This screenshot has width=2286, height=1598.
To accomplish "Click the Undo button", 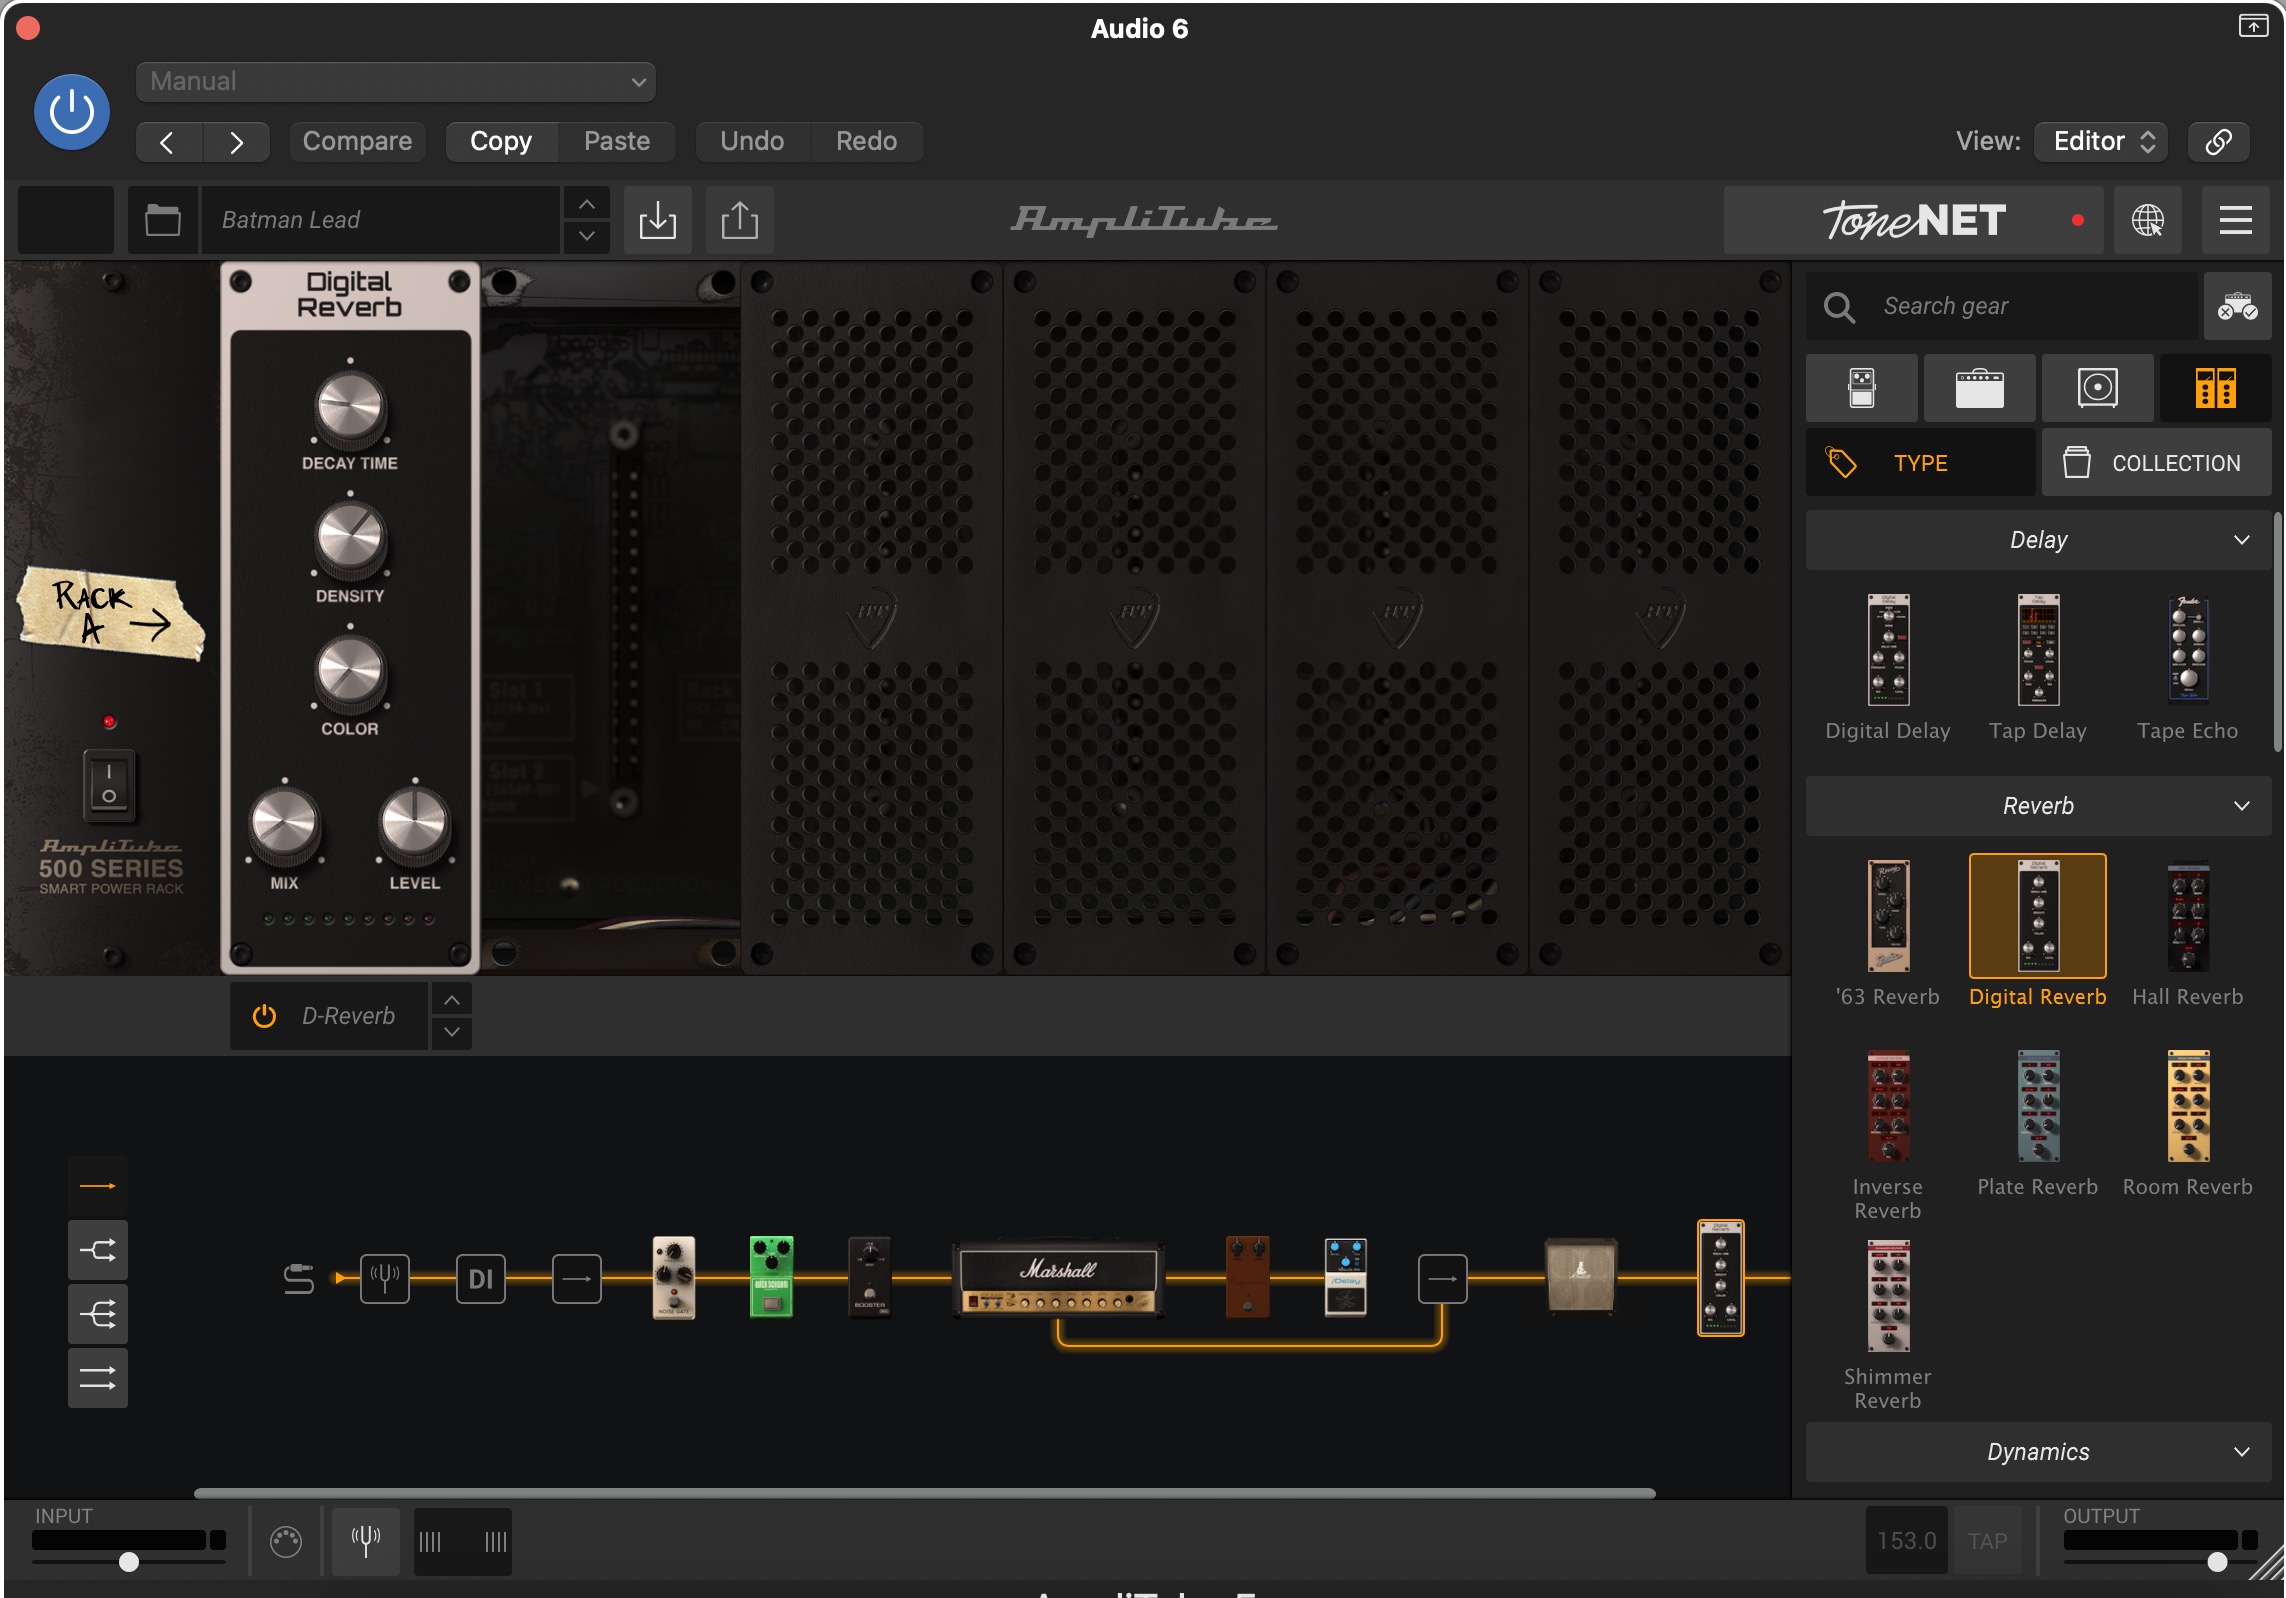I will (x=752, y=141).
